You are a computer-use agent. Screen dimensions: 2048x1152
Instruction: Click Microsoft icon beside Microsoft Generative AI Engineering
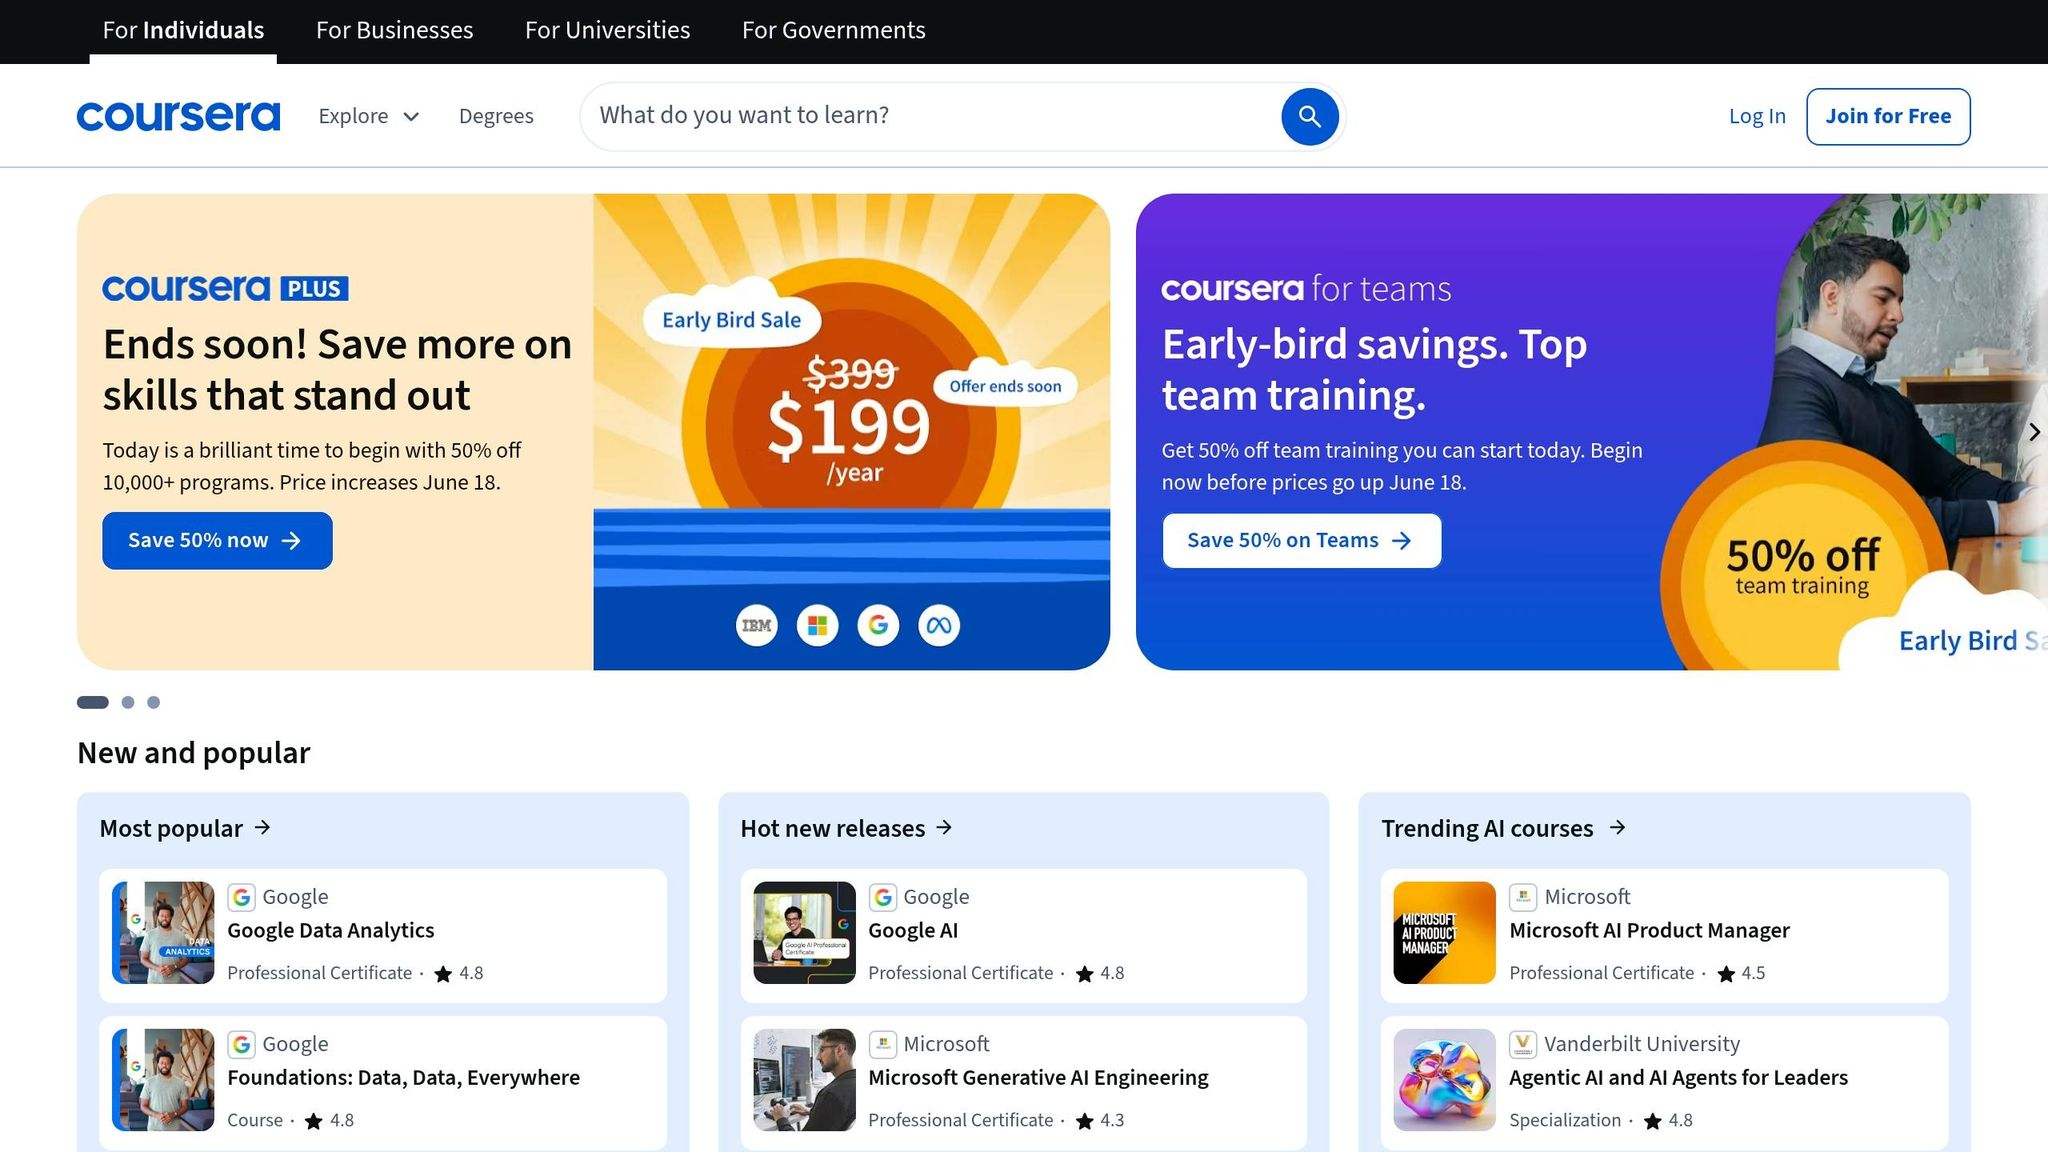coord(882,1044)
